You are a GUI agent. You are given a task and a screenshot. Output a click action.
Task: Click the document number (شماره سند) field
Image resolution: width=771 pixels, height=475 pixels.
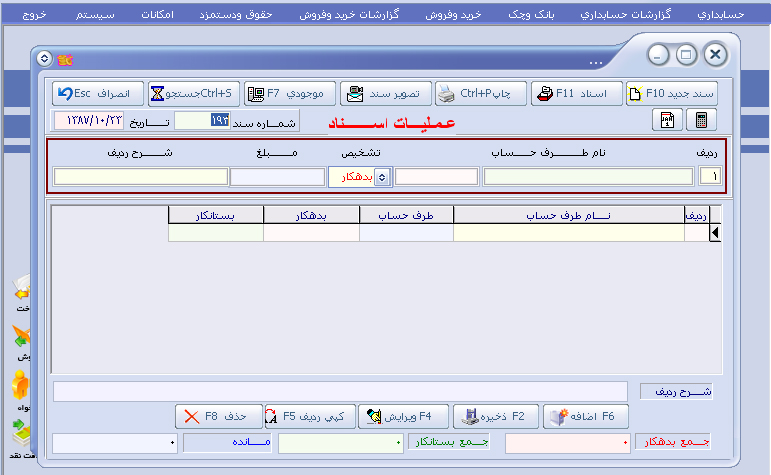202,121
